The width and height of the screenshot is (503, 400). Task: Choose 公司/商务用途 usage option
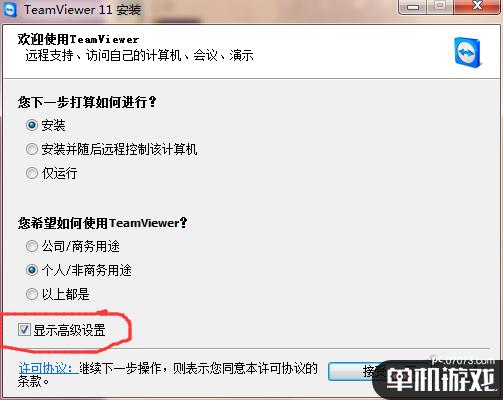point(32,246)
